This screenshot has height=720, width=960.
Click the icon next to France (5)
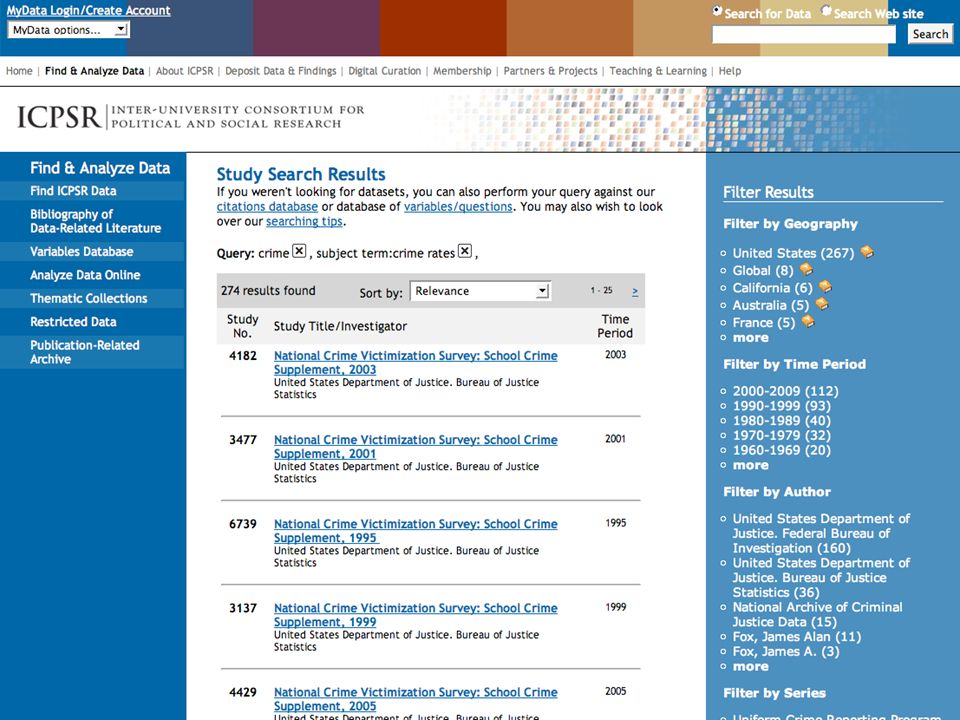tap(808, 321)
